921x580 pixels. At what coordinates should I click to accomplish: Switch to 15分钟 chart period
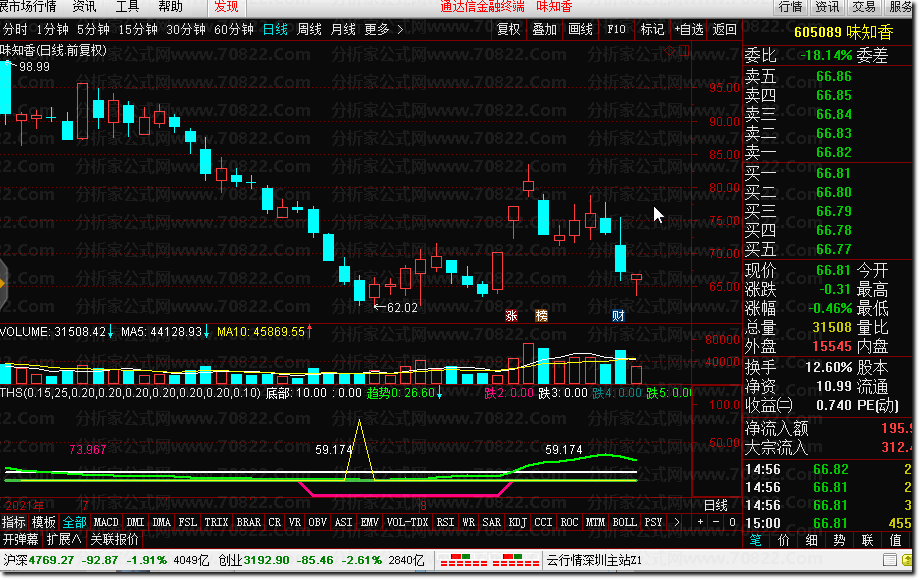point(138,29)
